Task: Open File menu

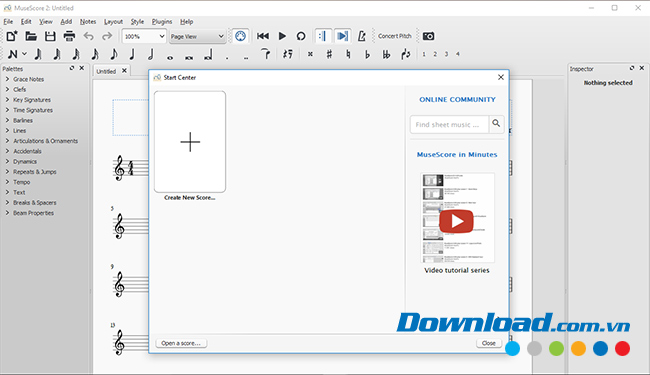Action: (x=8, y=22)
